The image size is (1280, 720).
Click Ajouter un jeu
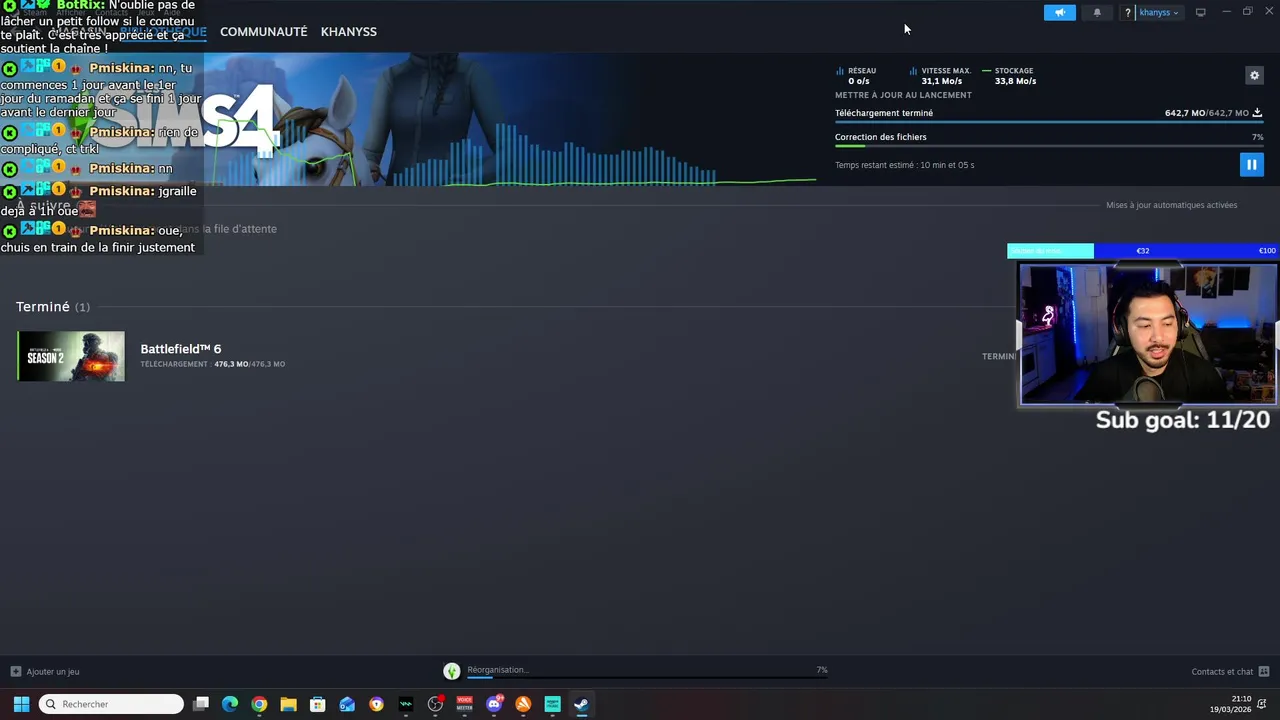45,672
